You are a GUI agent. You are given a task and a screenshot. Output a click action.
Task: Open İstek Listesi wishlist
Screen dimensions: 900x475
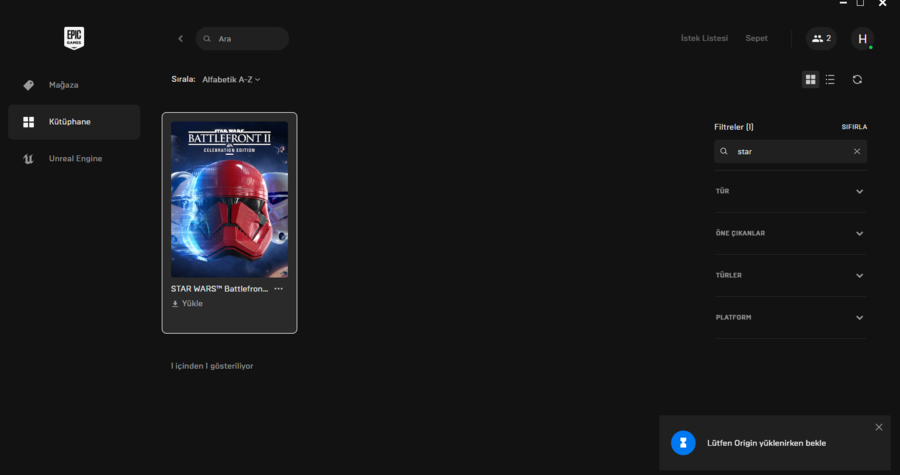(704, 38)
